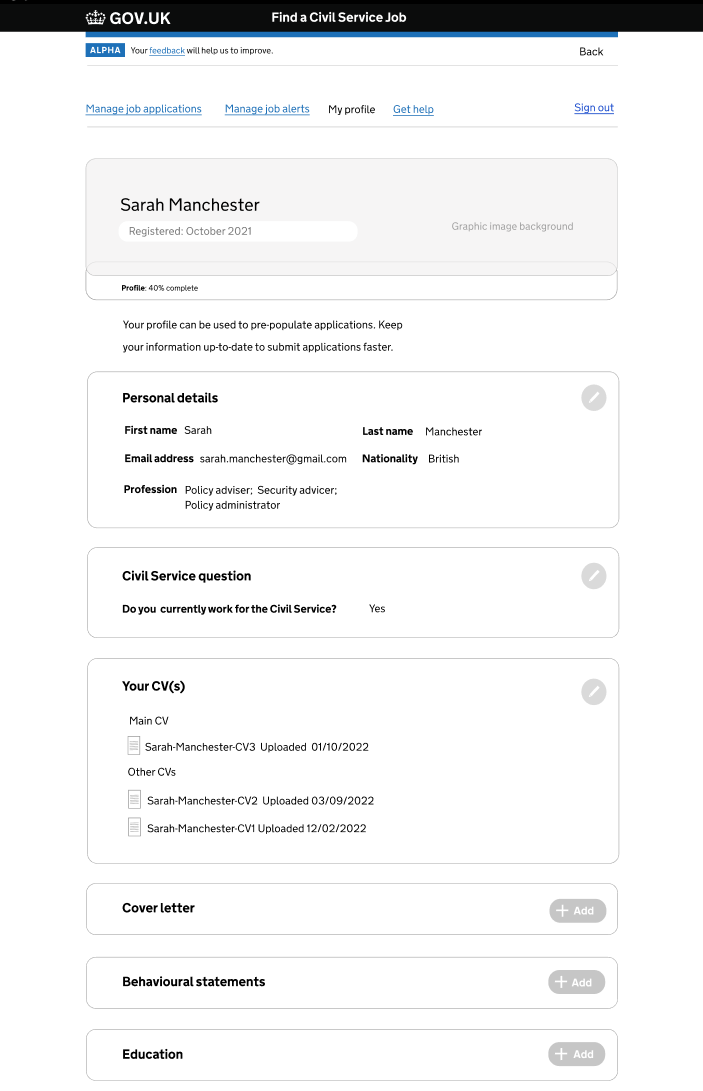This screenshot has width=703, height=1091.
Task: Go to Manage job applications
Action: pyautogui.click(x=144, y=109)
